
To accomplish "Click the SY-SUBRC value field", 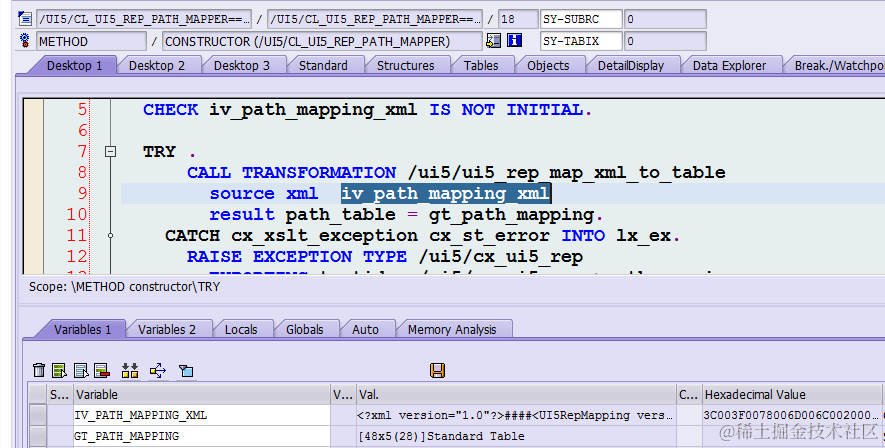I will point(665,19).
